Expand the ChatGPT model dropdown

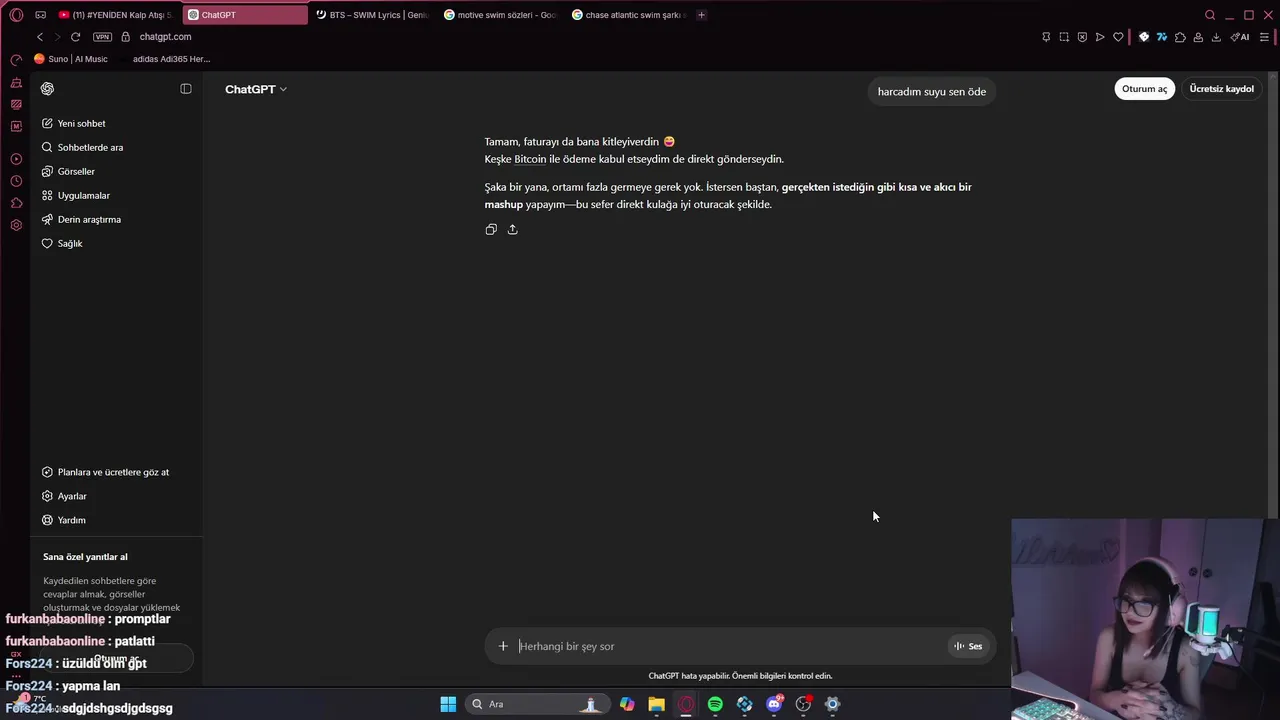(x=256, y=89)
